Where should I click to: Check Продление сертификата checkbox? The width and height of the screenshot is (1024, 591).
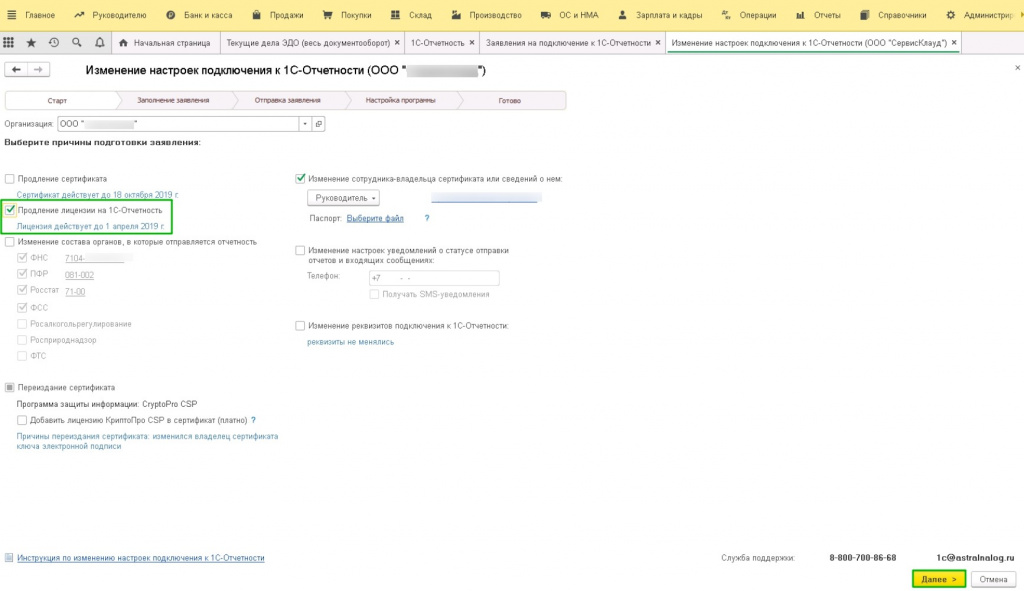[9, 178]
